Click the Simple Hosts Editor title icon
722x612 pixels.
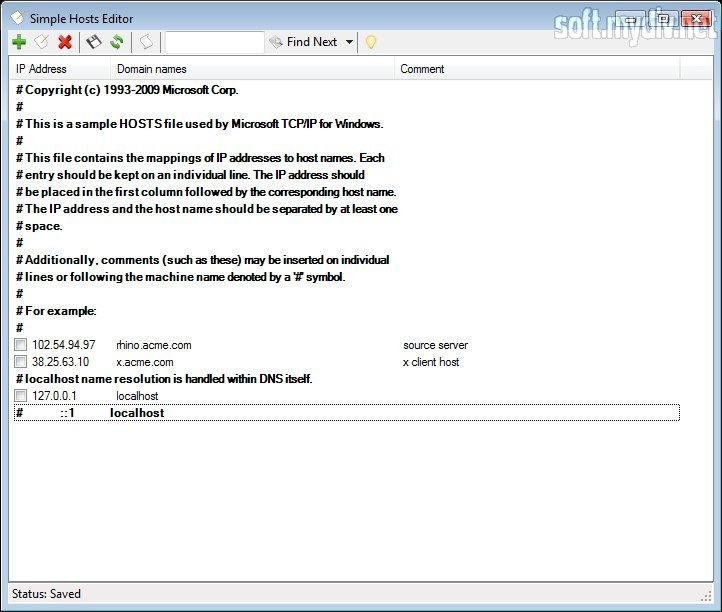point(17,18)
